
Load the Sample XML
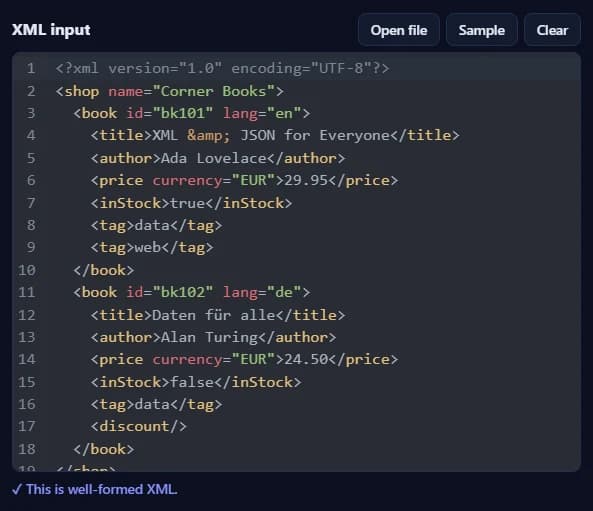481,30
